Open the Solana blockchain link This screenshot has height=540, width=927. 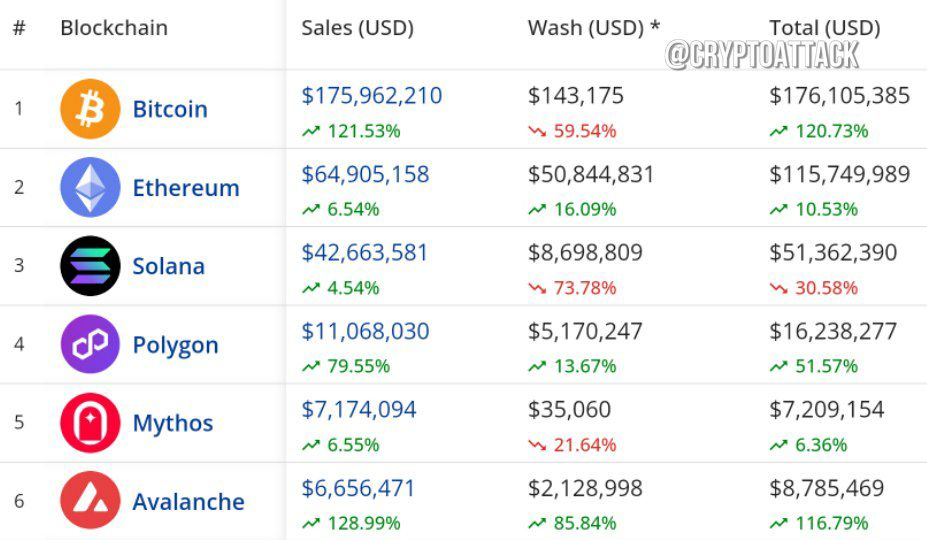pyautogui.click(x=168, y=266)
